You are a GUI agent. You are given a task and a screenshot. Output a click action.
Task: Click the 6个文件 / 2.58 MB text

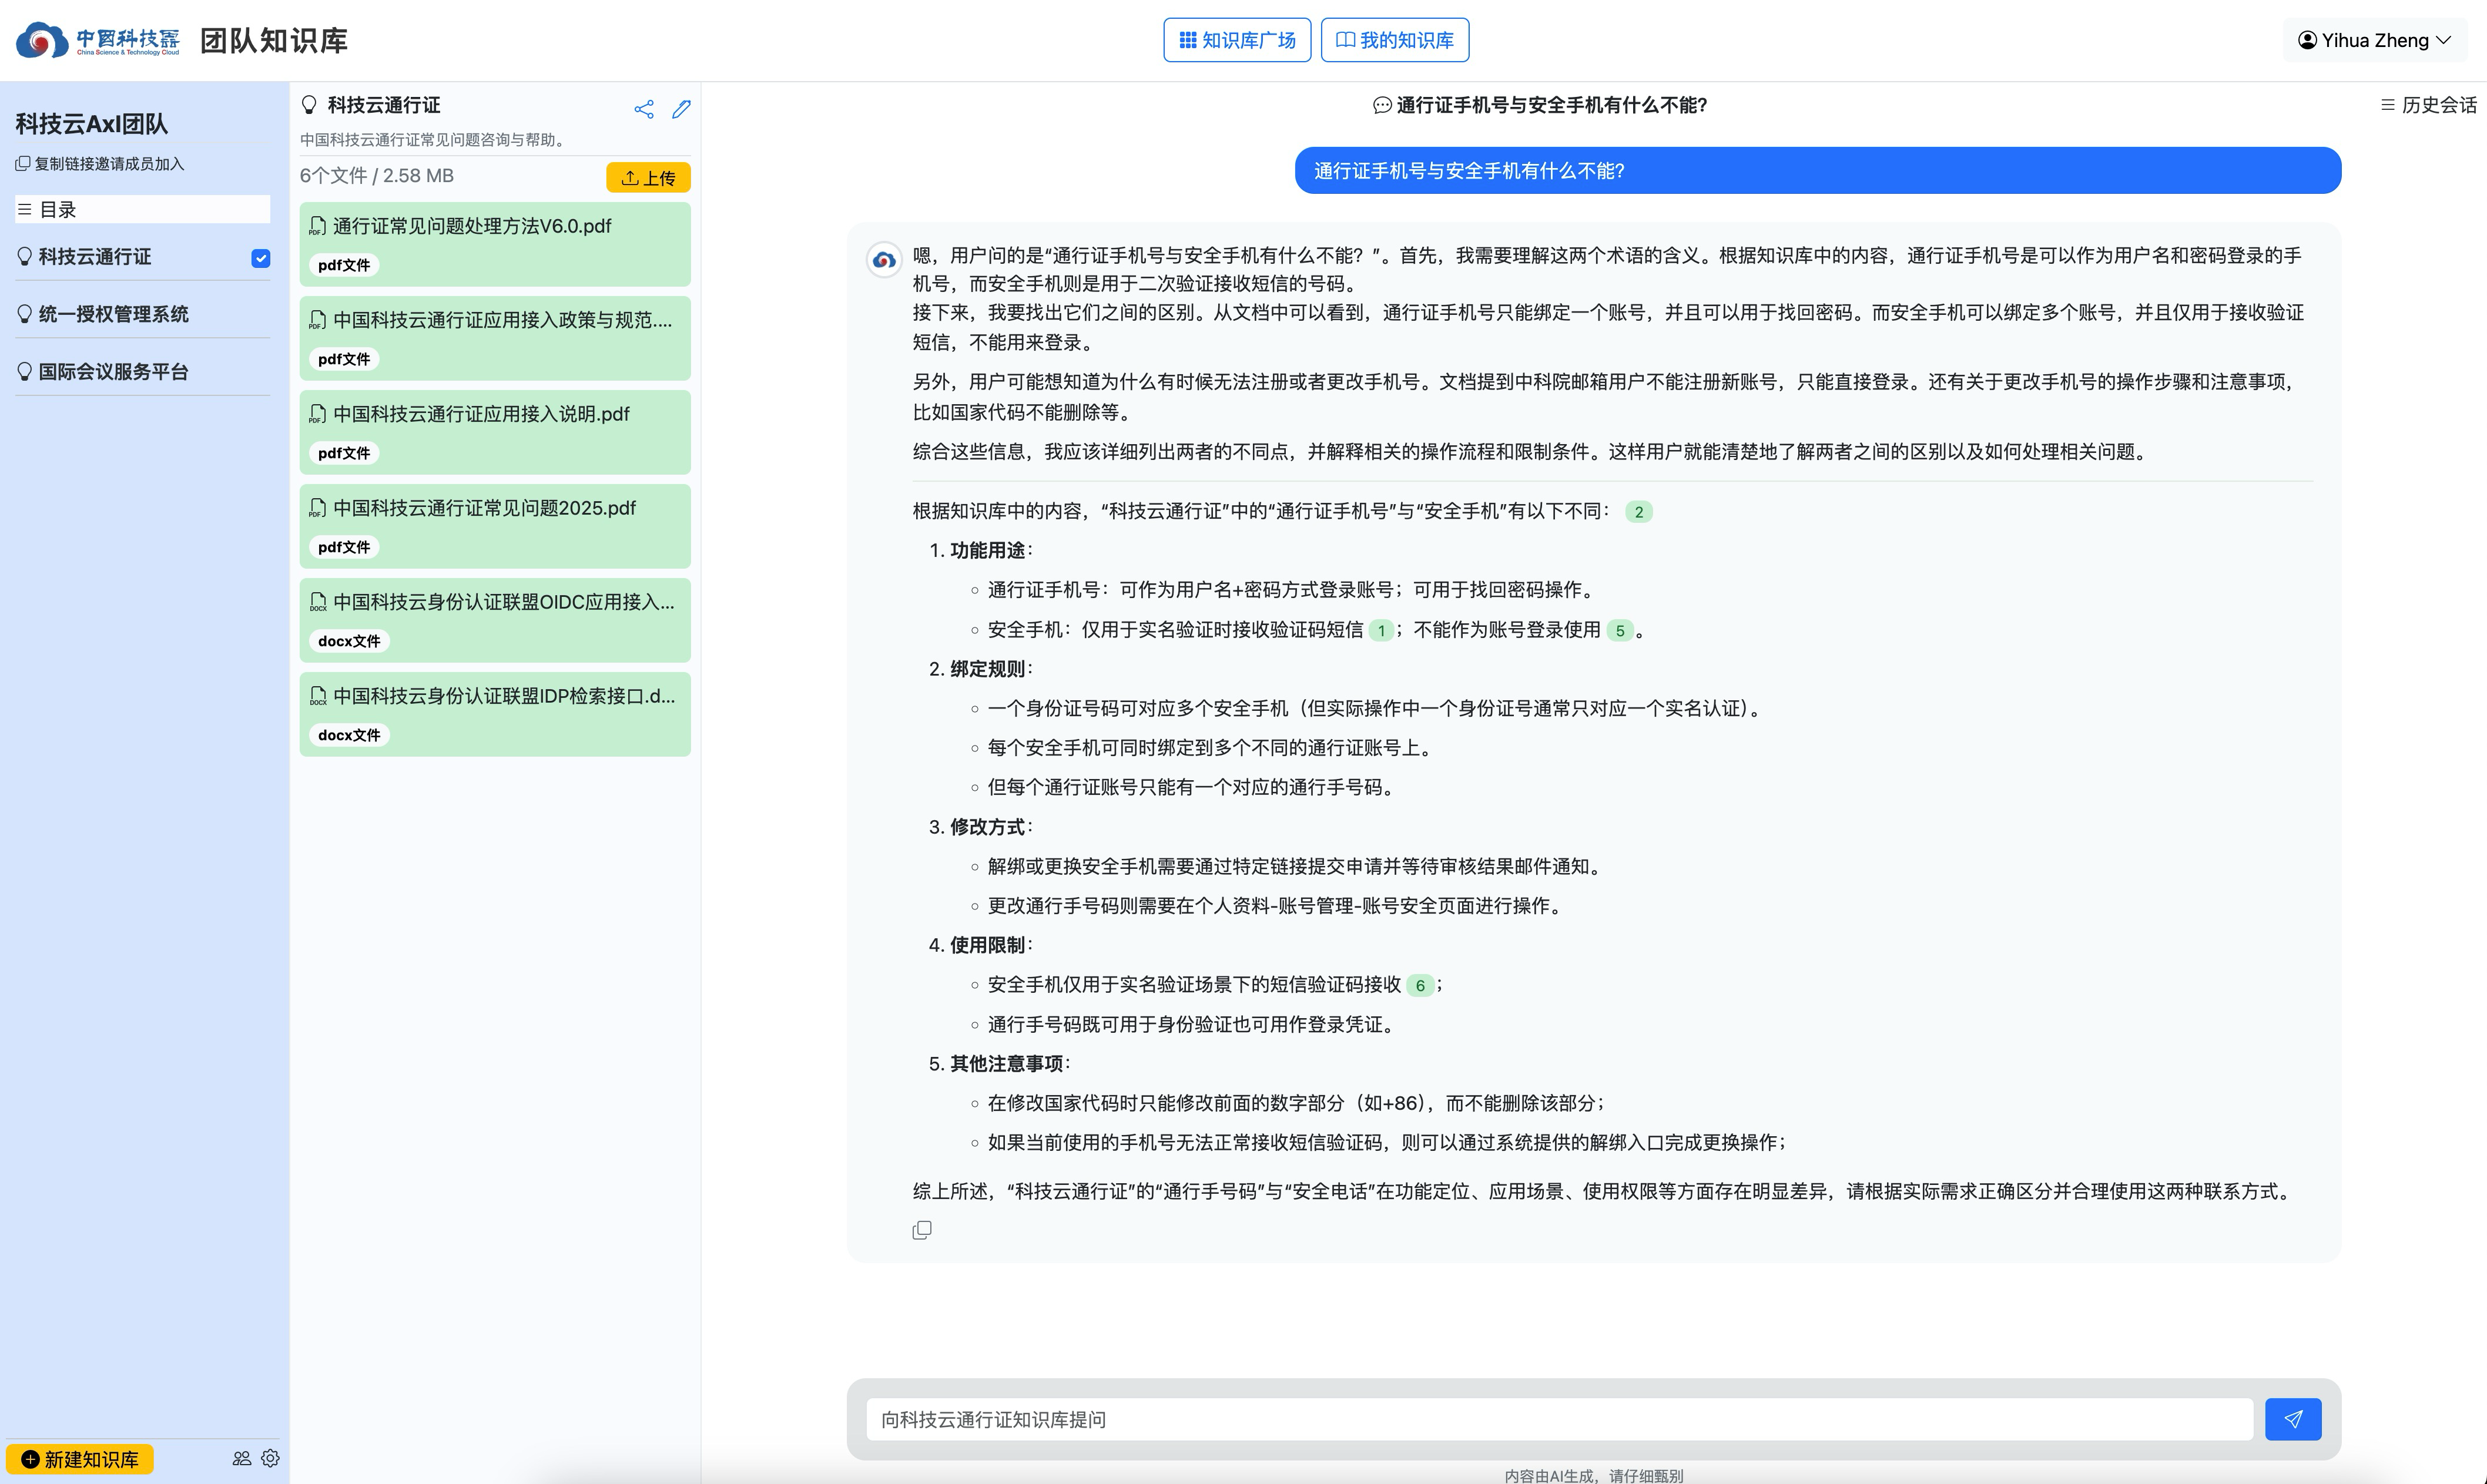pos(377,176)
